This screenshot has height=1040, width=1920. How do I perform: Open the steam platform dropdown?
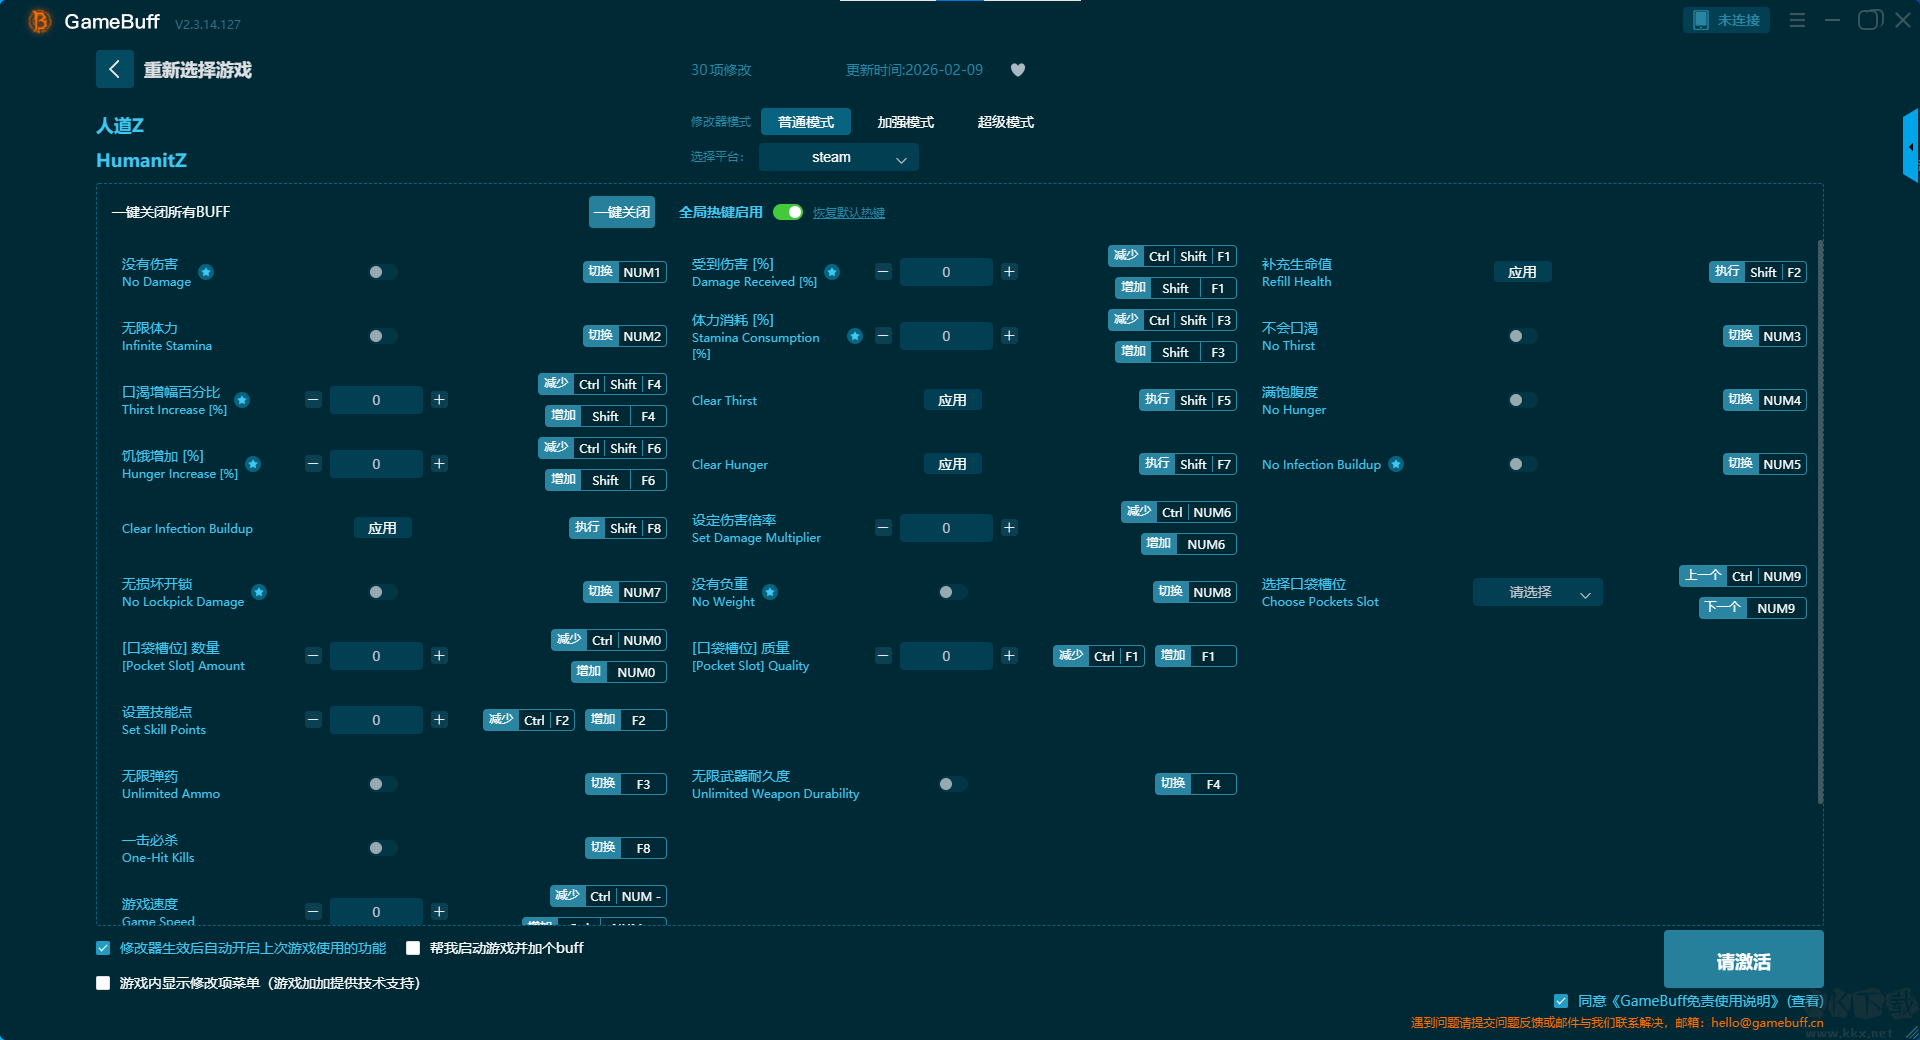click(x=838, y=157)
